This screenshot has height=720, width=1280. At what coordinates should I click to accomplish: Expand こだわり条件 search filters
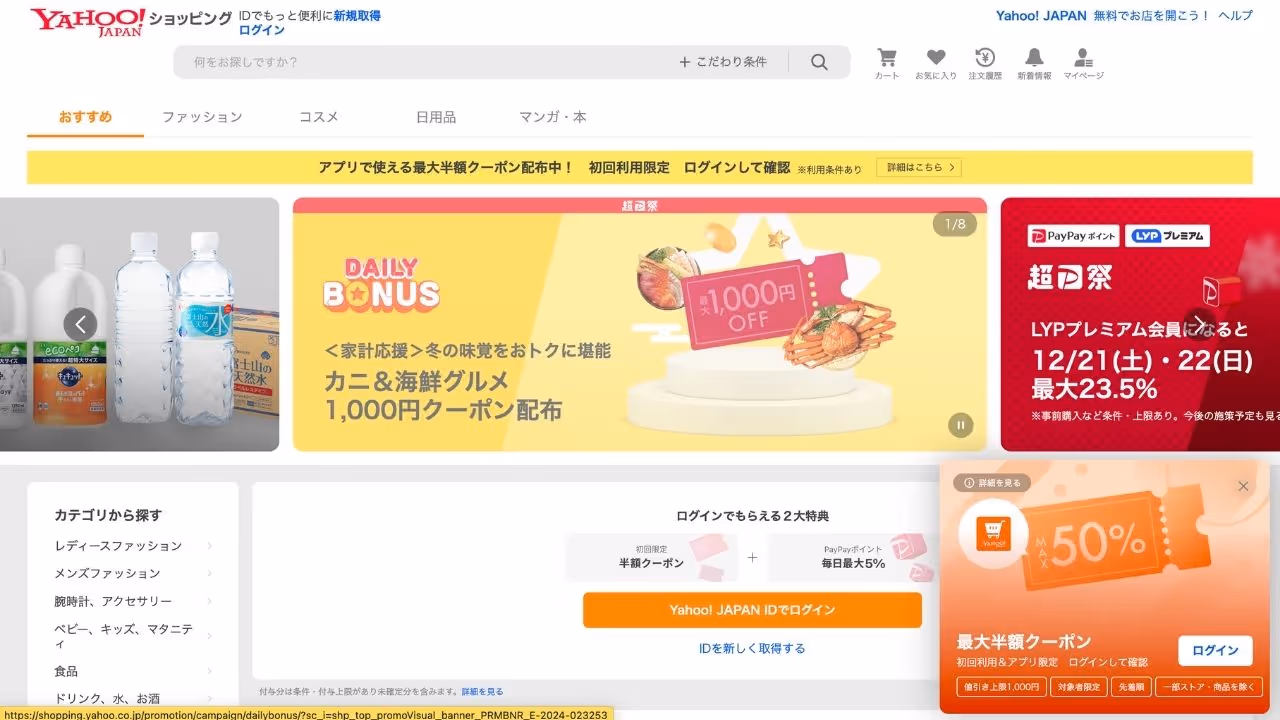click(x=723, y=62)
